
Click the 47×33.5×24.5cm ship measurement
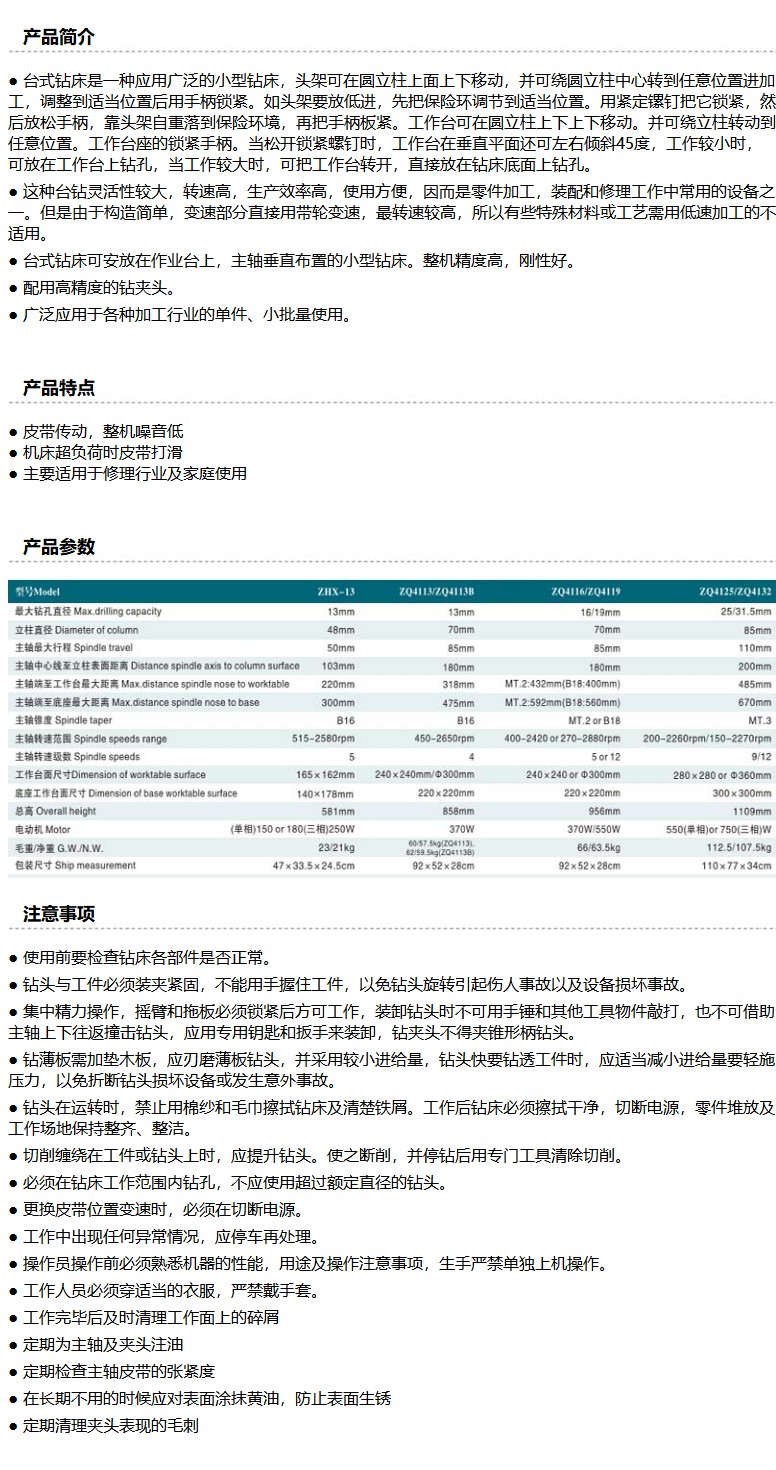pos(315,865)
